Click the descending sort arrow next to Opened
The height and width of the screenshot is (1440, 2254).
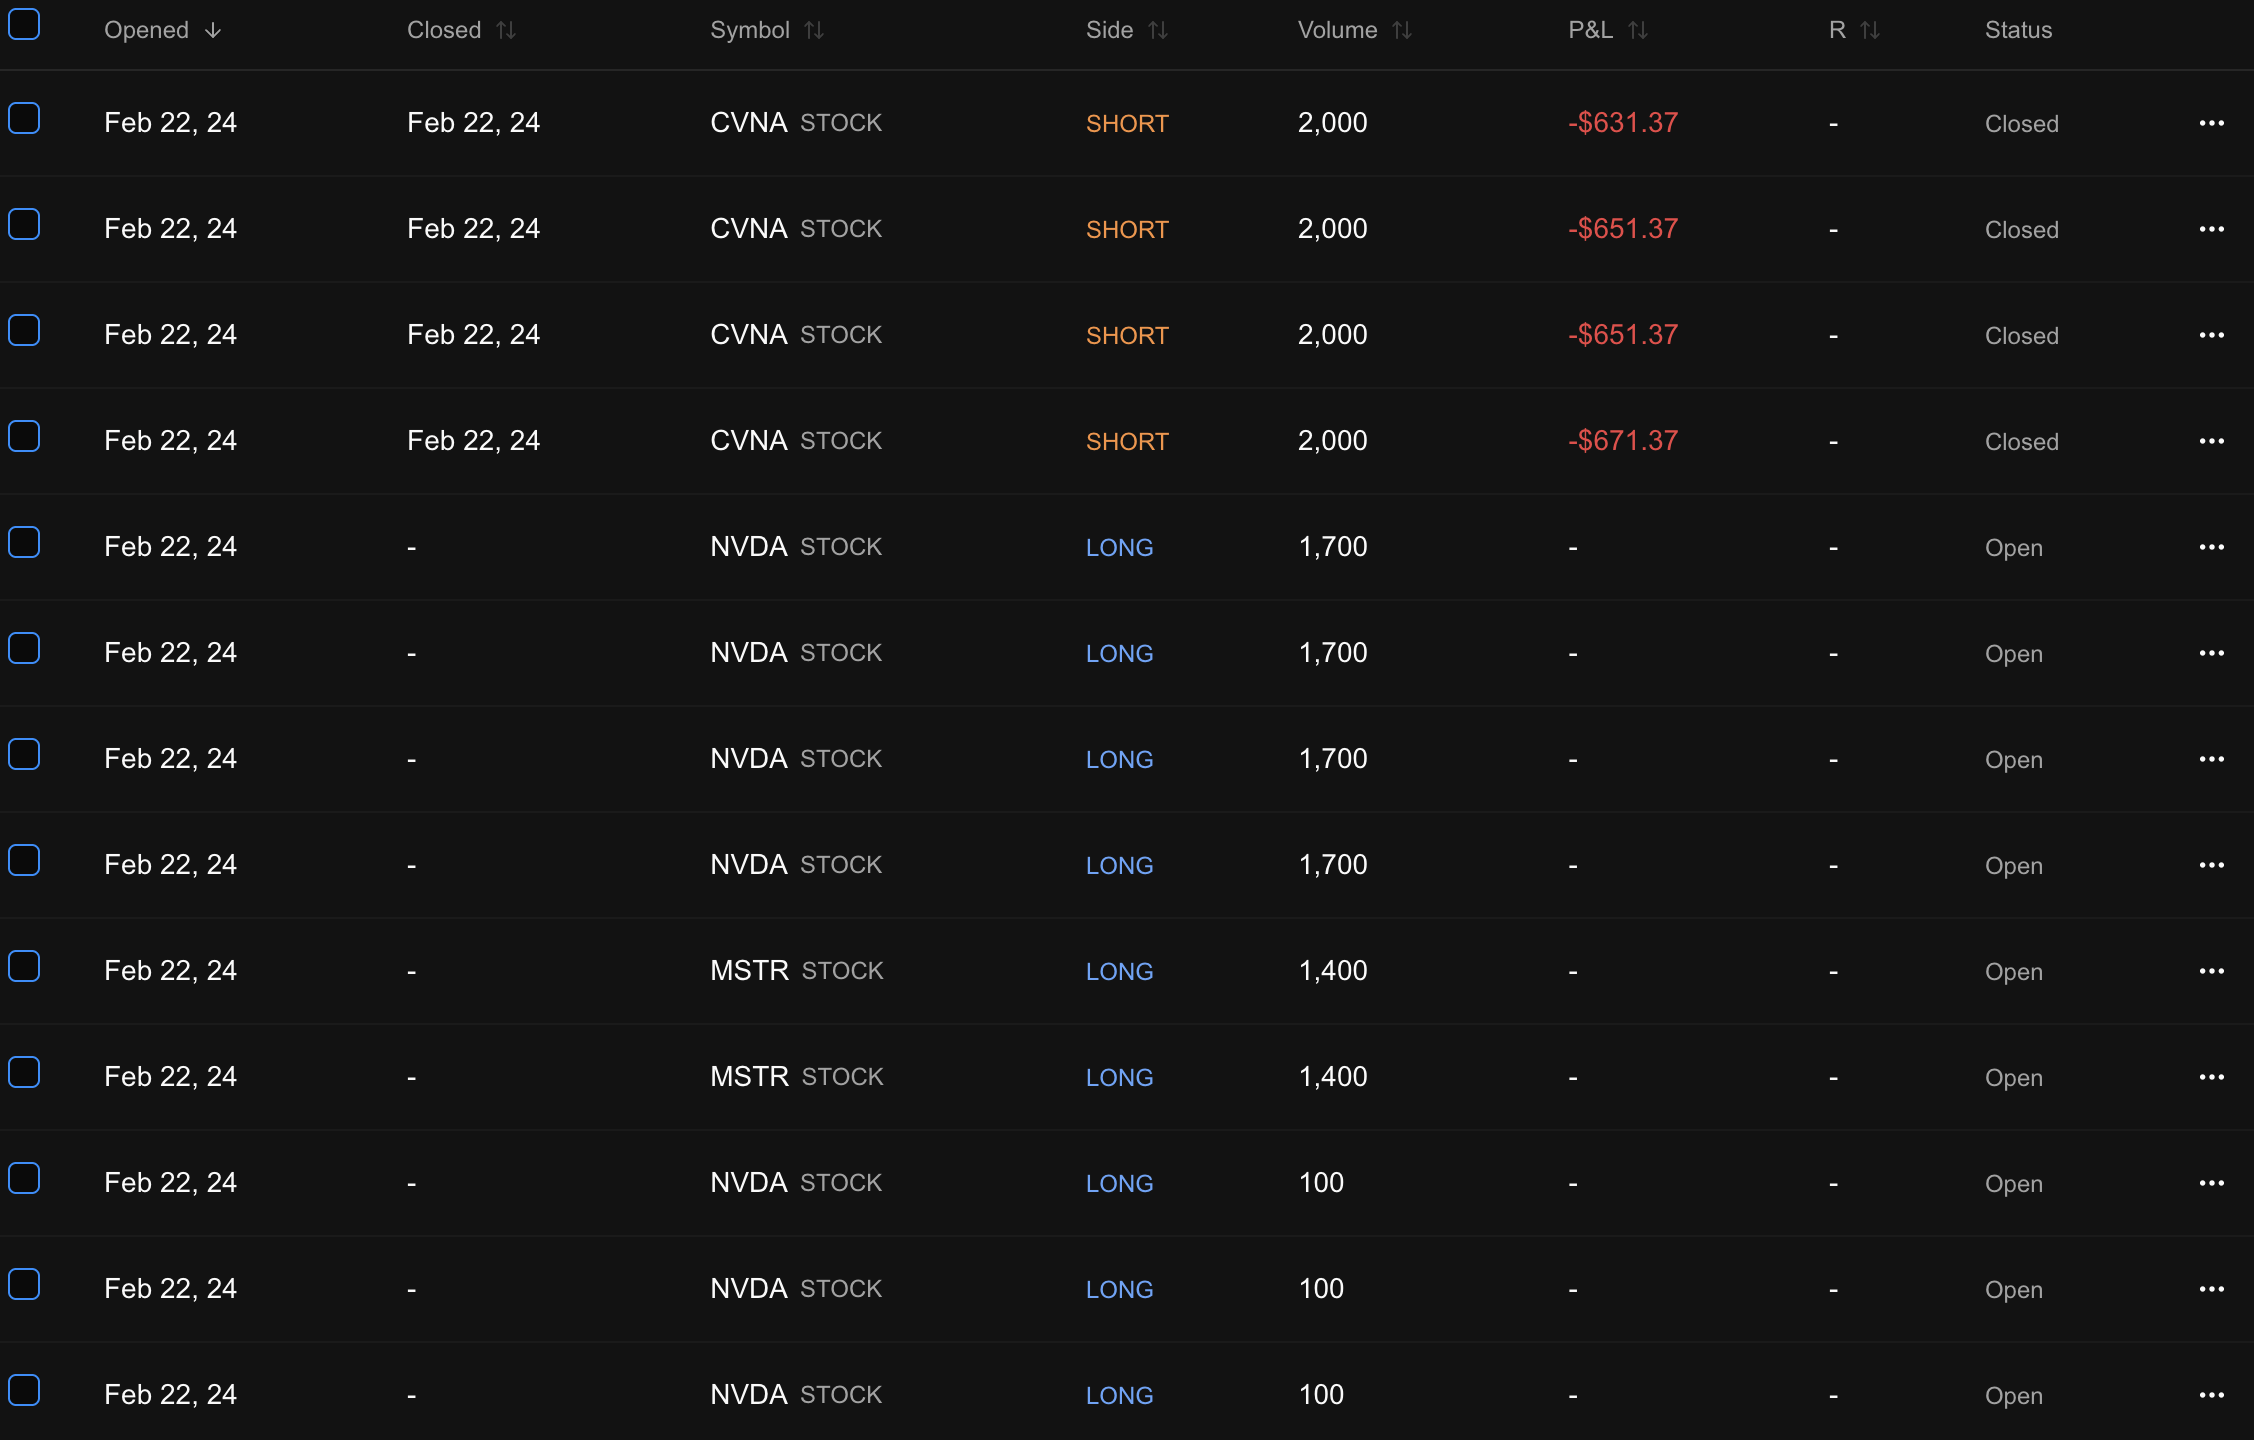(211, 30)
